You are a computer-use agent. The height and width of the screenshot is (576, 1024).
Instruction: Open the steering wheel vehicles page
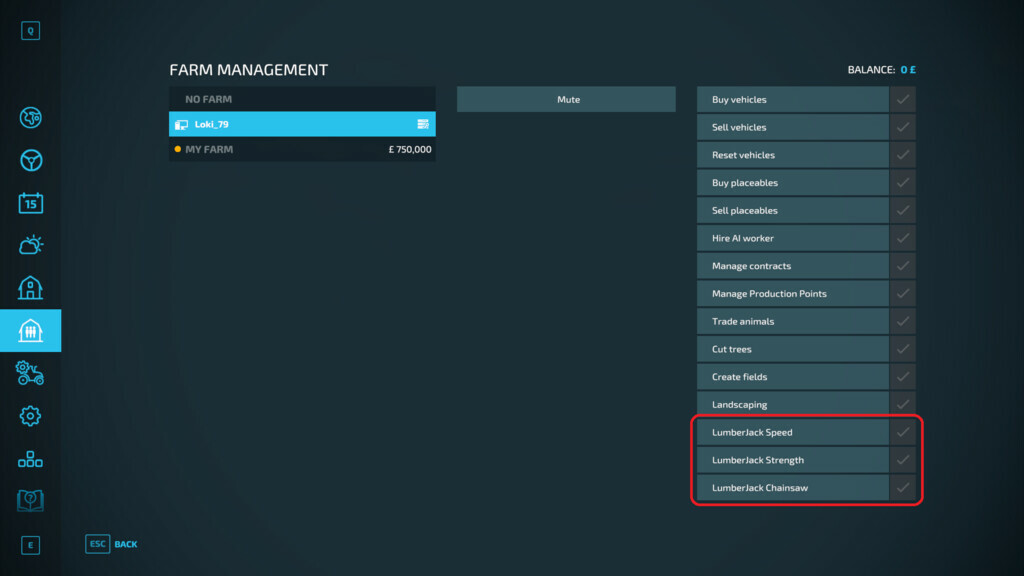pyautogui.click(x=30, y=160)
